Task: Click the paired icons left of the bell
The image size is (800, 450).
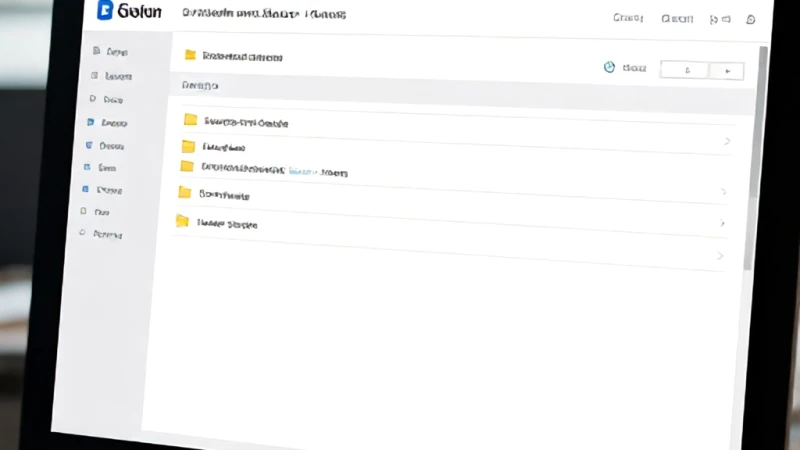Action: pyautogui.click(x=720, y=19)
